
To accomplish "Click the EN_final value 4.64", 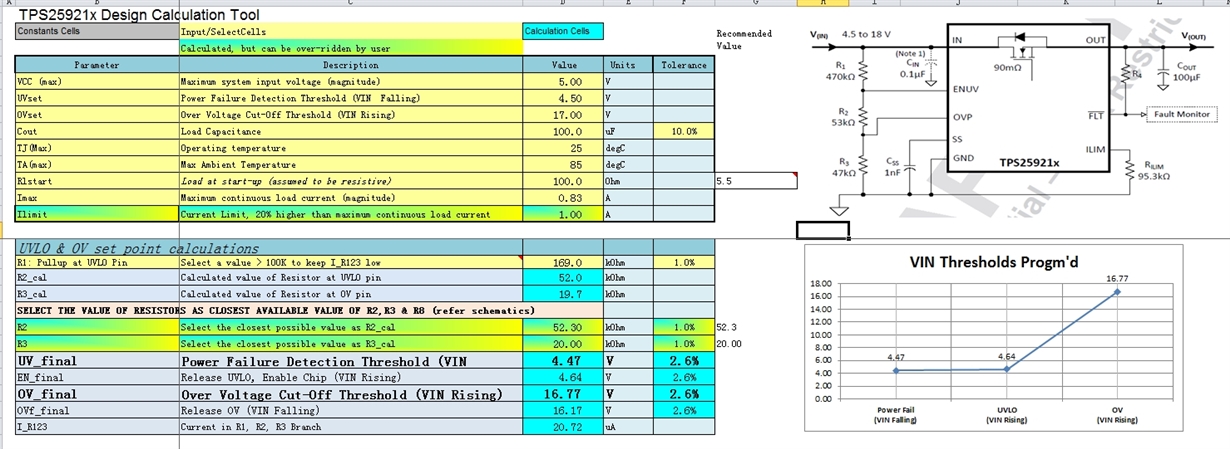I will 563,377.
